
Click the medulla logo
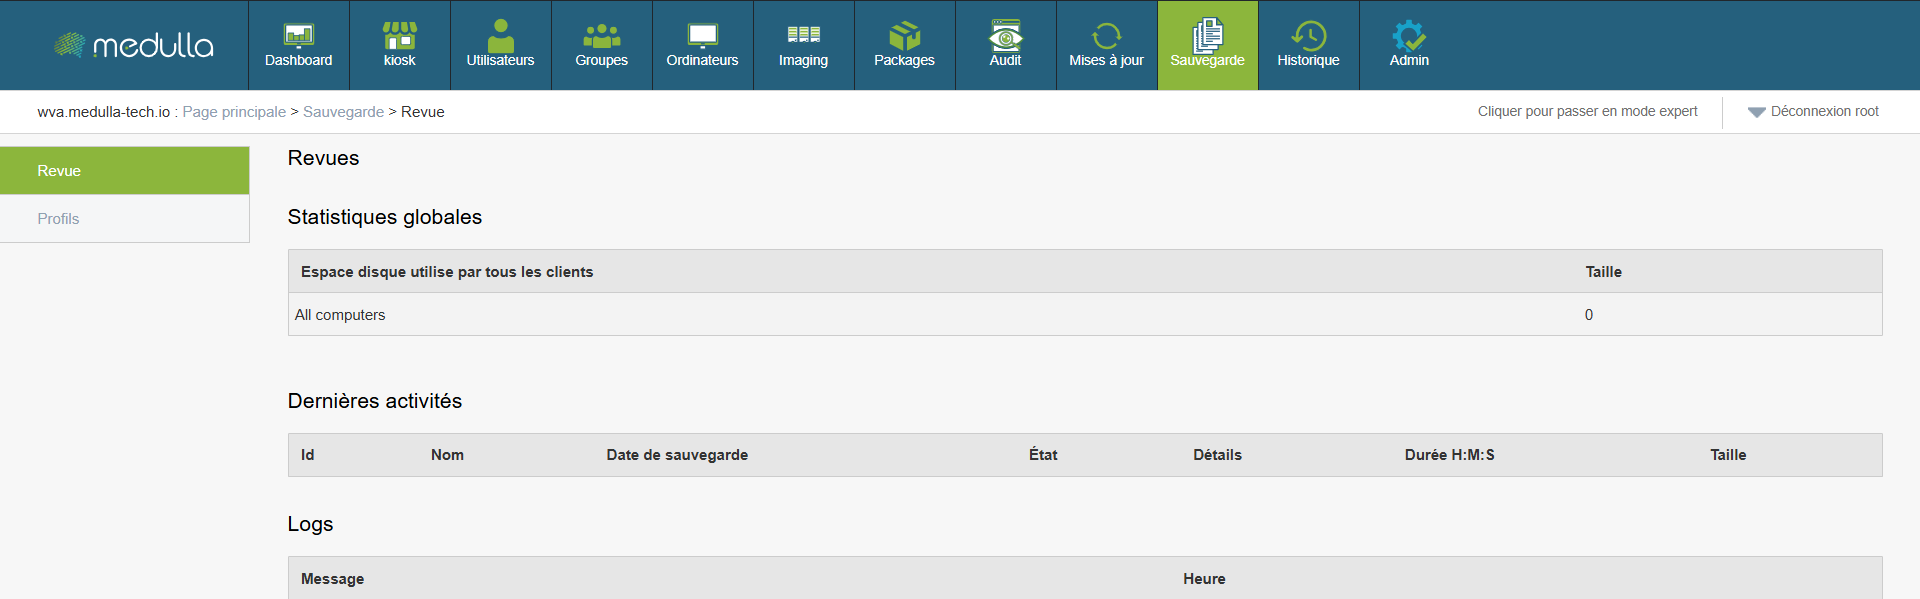click(134, 45)
